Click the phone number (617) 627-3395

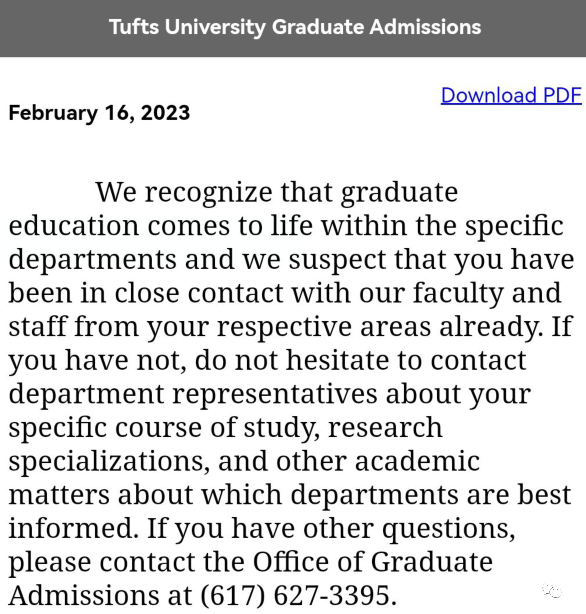295,595
